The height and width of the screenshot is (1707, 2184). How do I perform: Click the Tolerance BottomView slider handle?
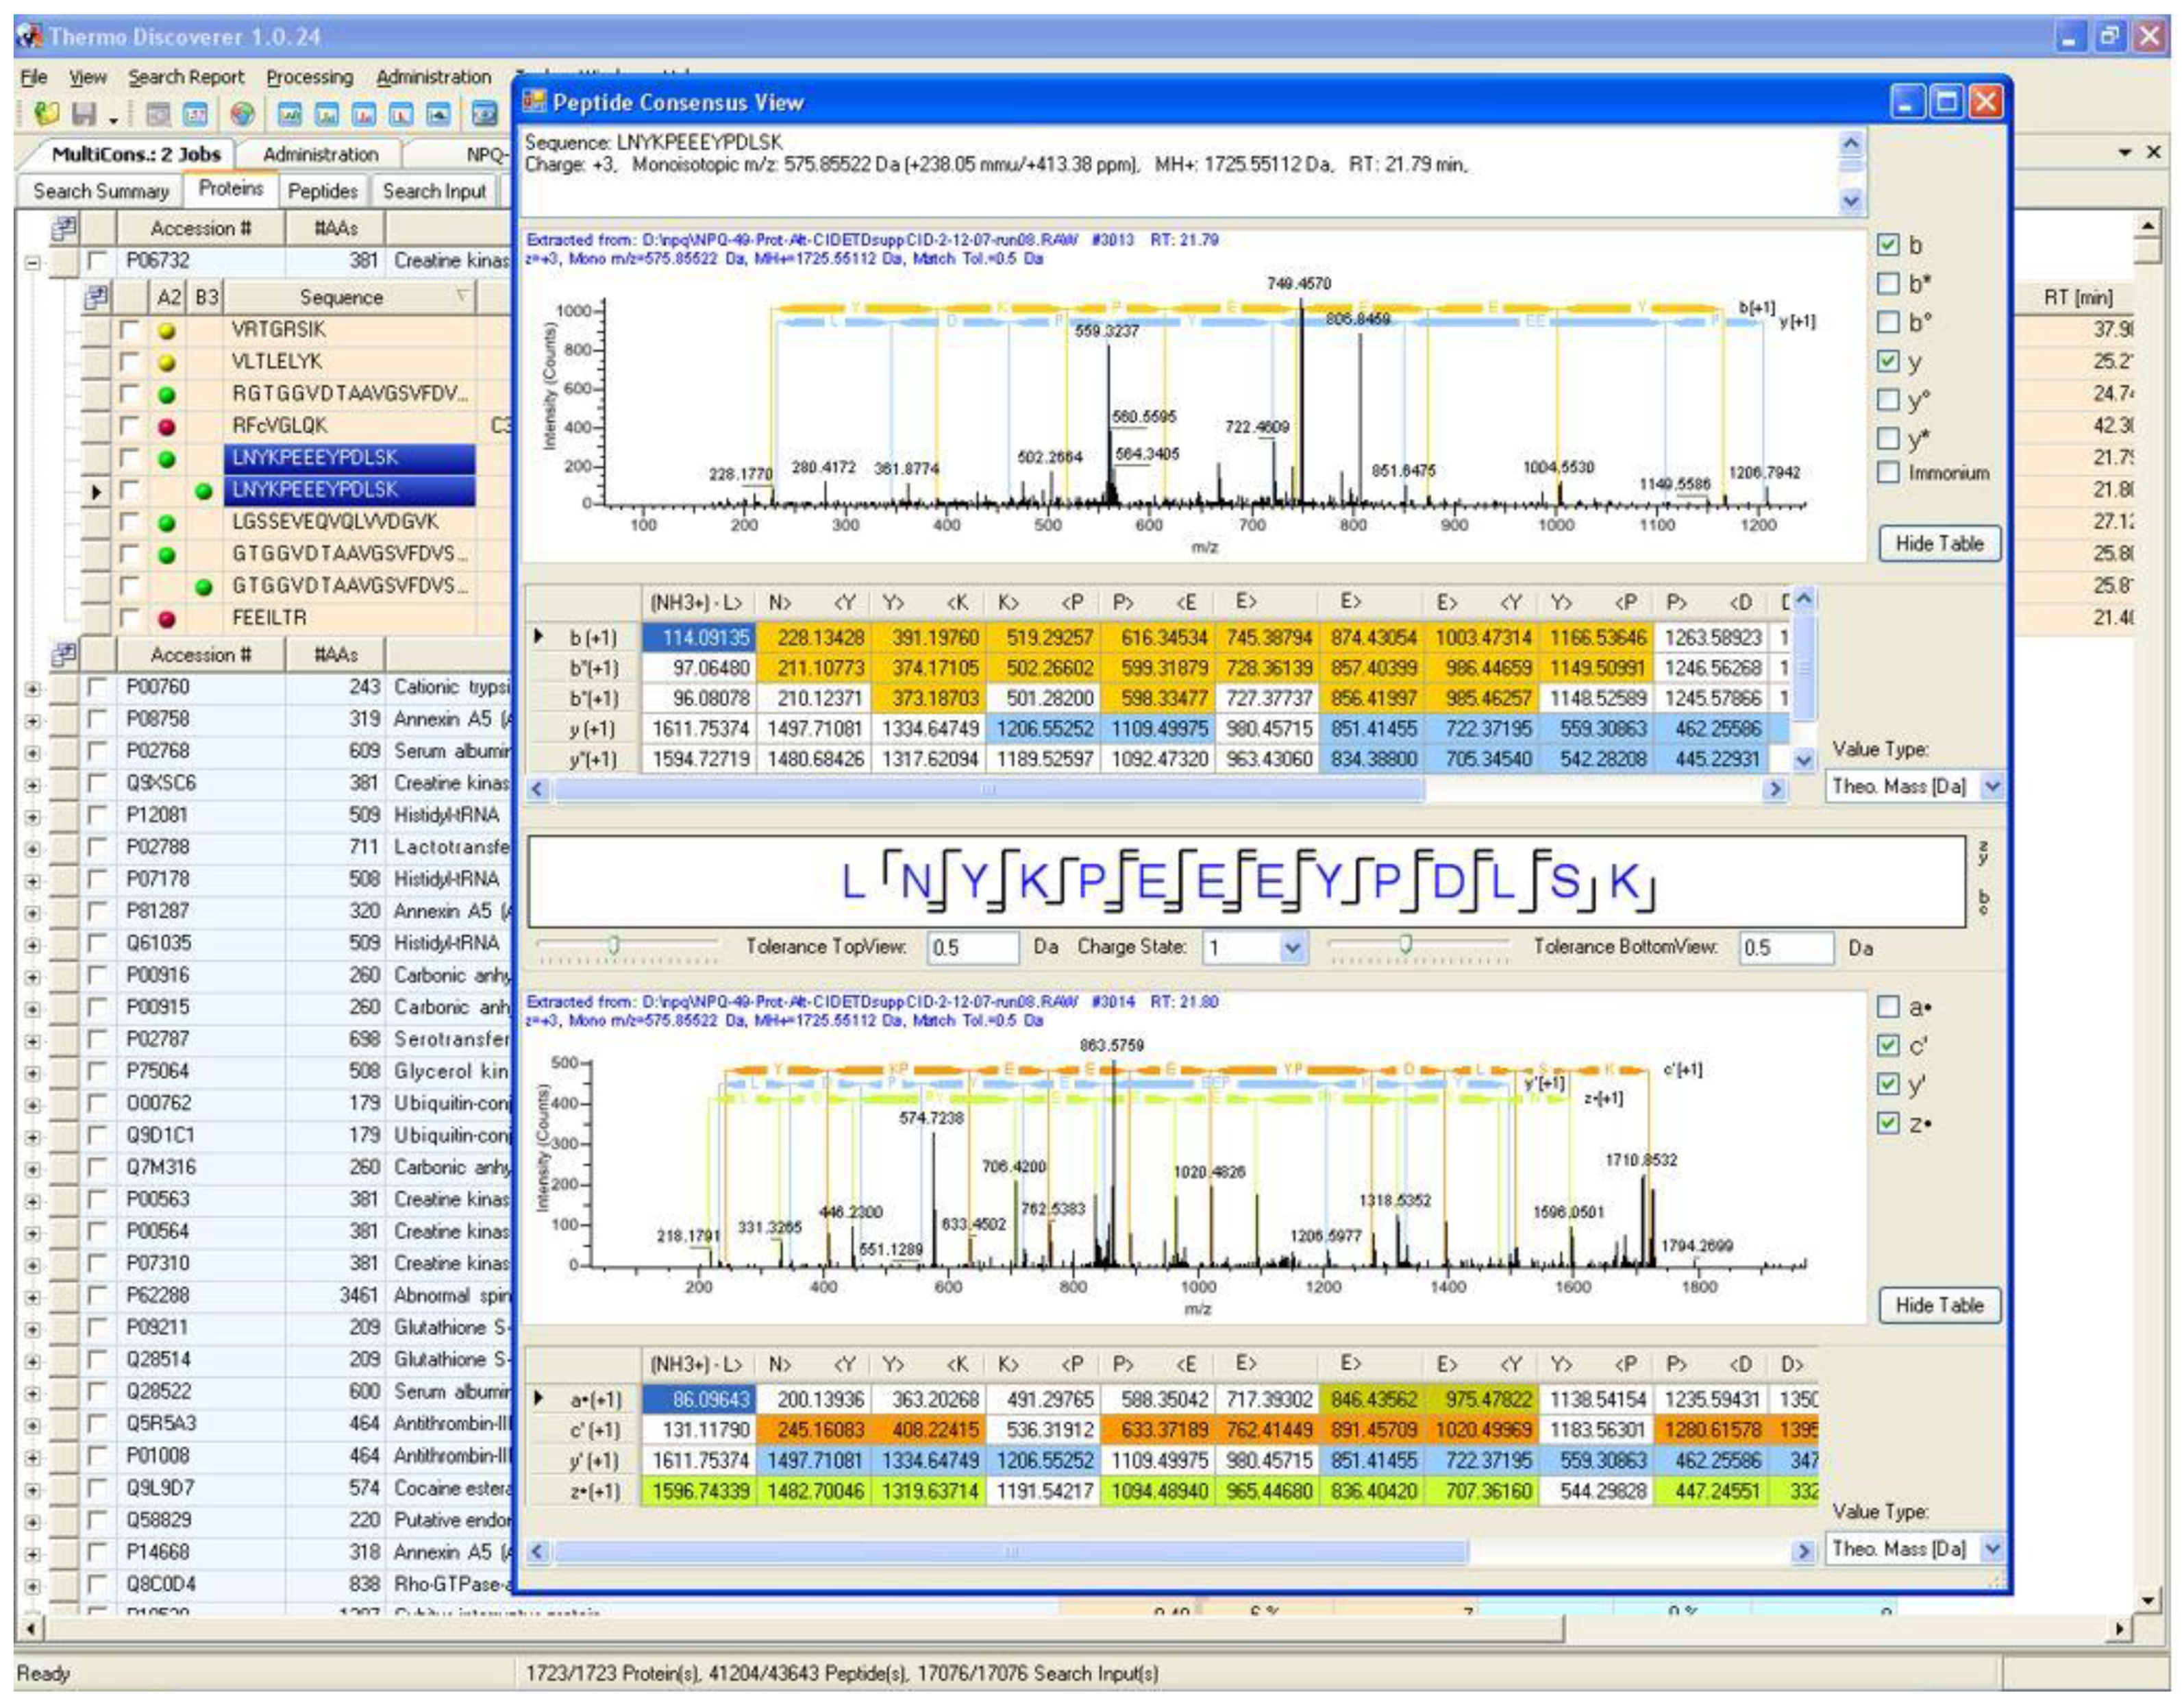[x=1405, y=944]
